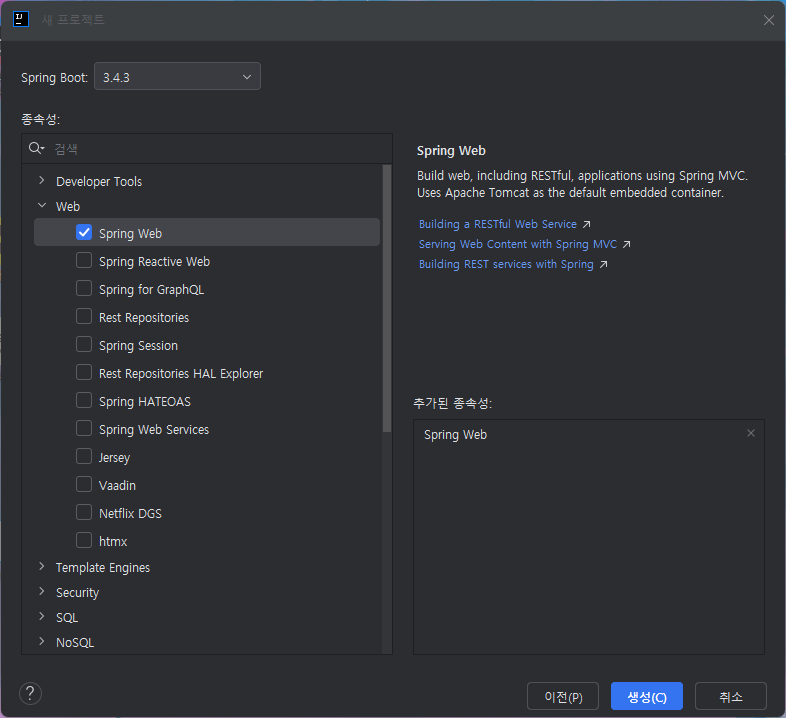Enable the Spring Session checkbox

(x=84, y=344)
